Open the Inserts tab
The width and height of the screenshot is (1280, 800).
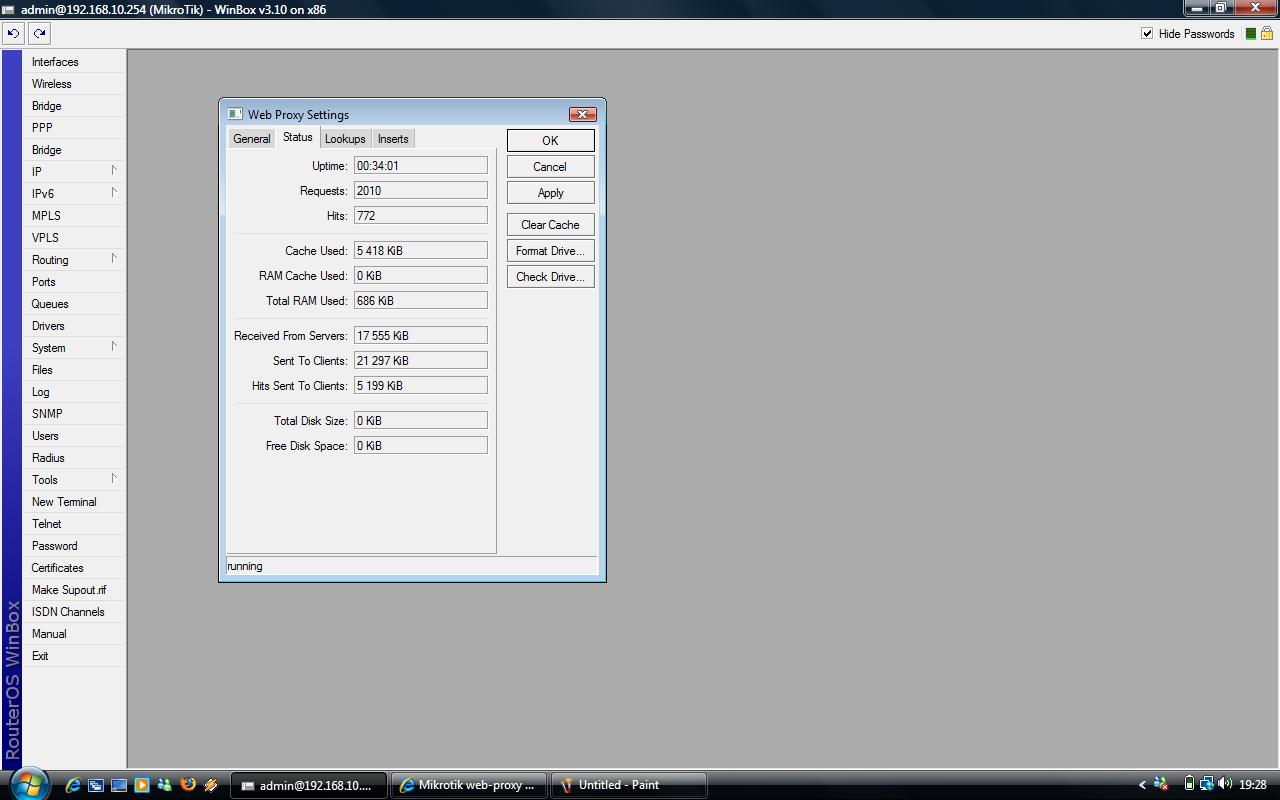point(393,139)
